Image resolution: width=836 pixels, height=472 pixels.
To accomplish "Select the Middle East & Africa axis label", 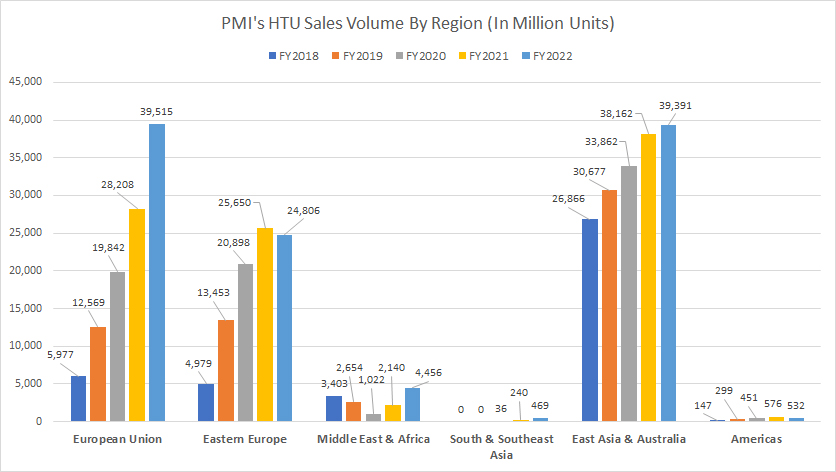I will coord(373,439).
